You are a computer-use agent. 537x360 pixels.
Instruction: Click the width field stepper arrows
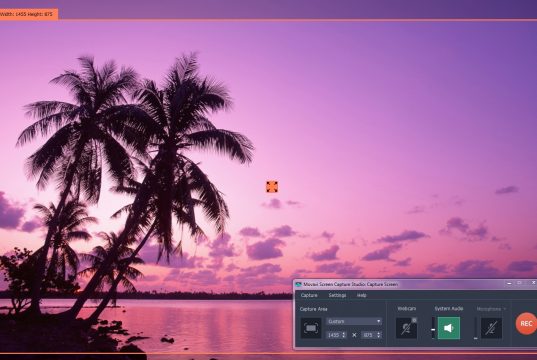pyautogui.click(x=344, y=335)
